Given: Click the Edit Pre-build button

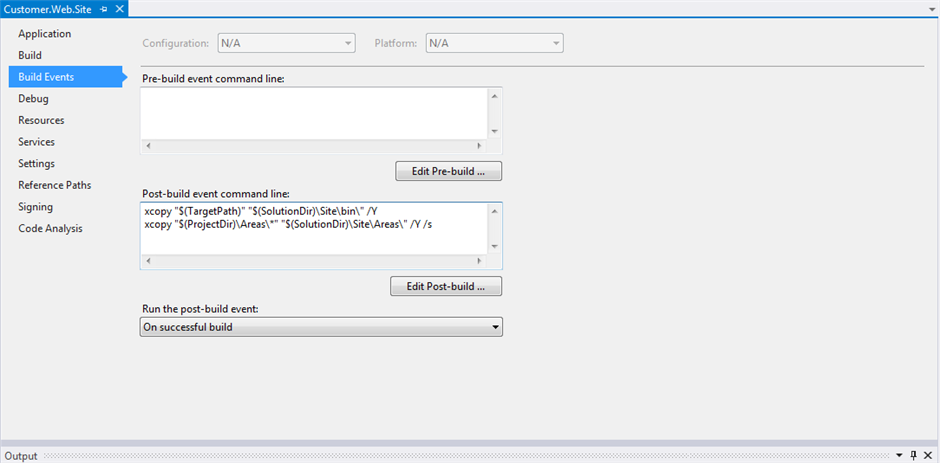Looking at the screenshot, I should 448,171.
